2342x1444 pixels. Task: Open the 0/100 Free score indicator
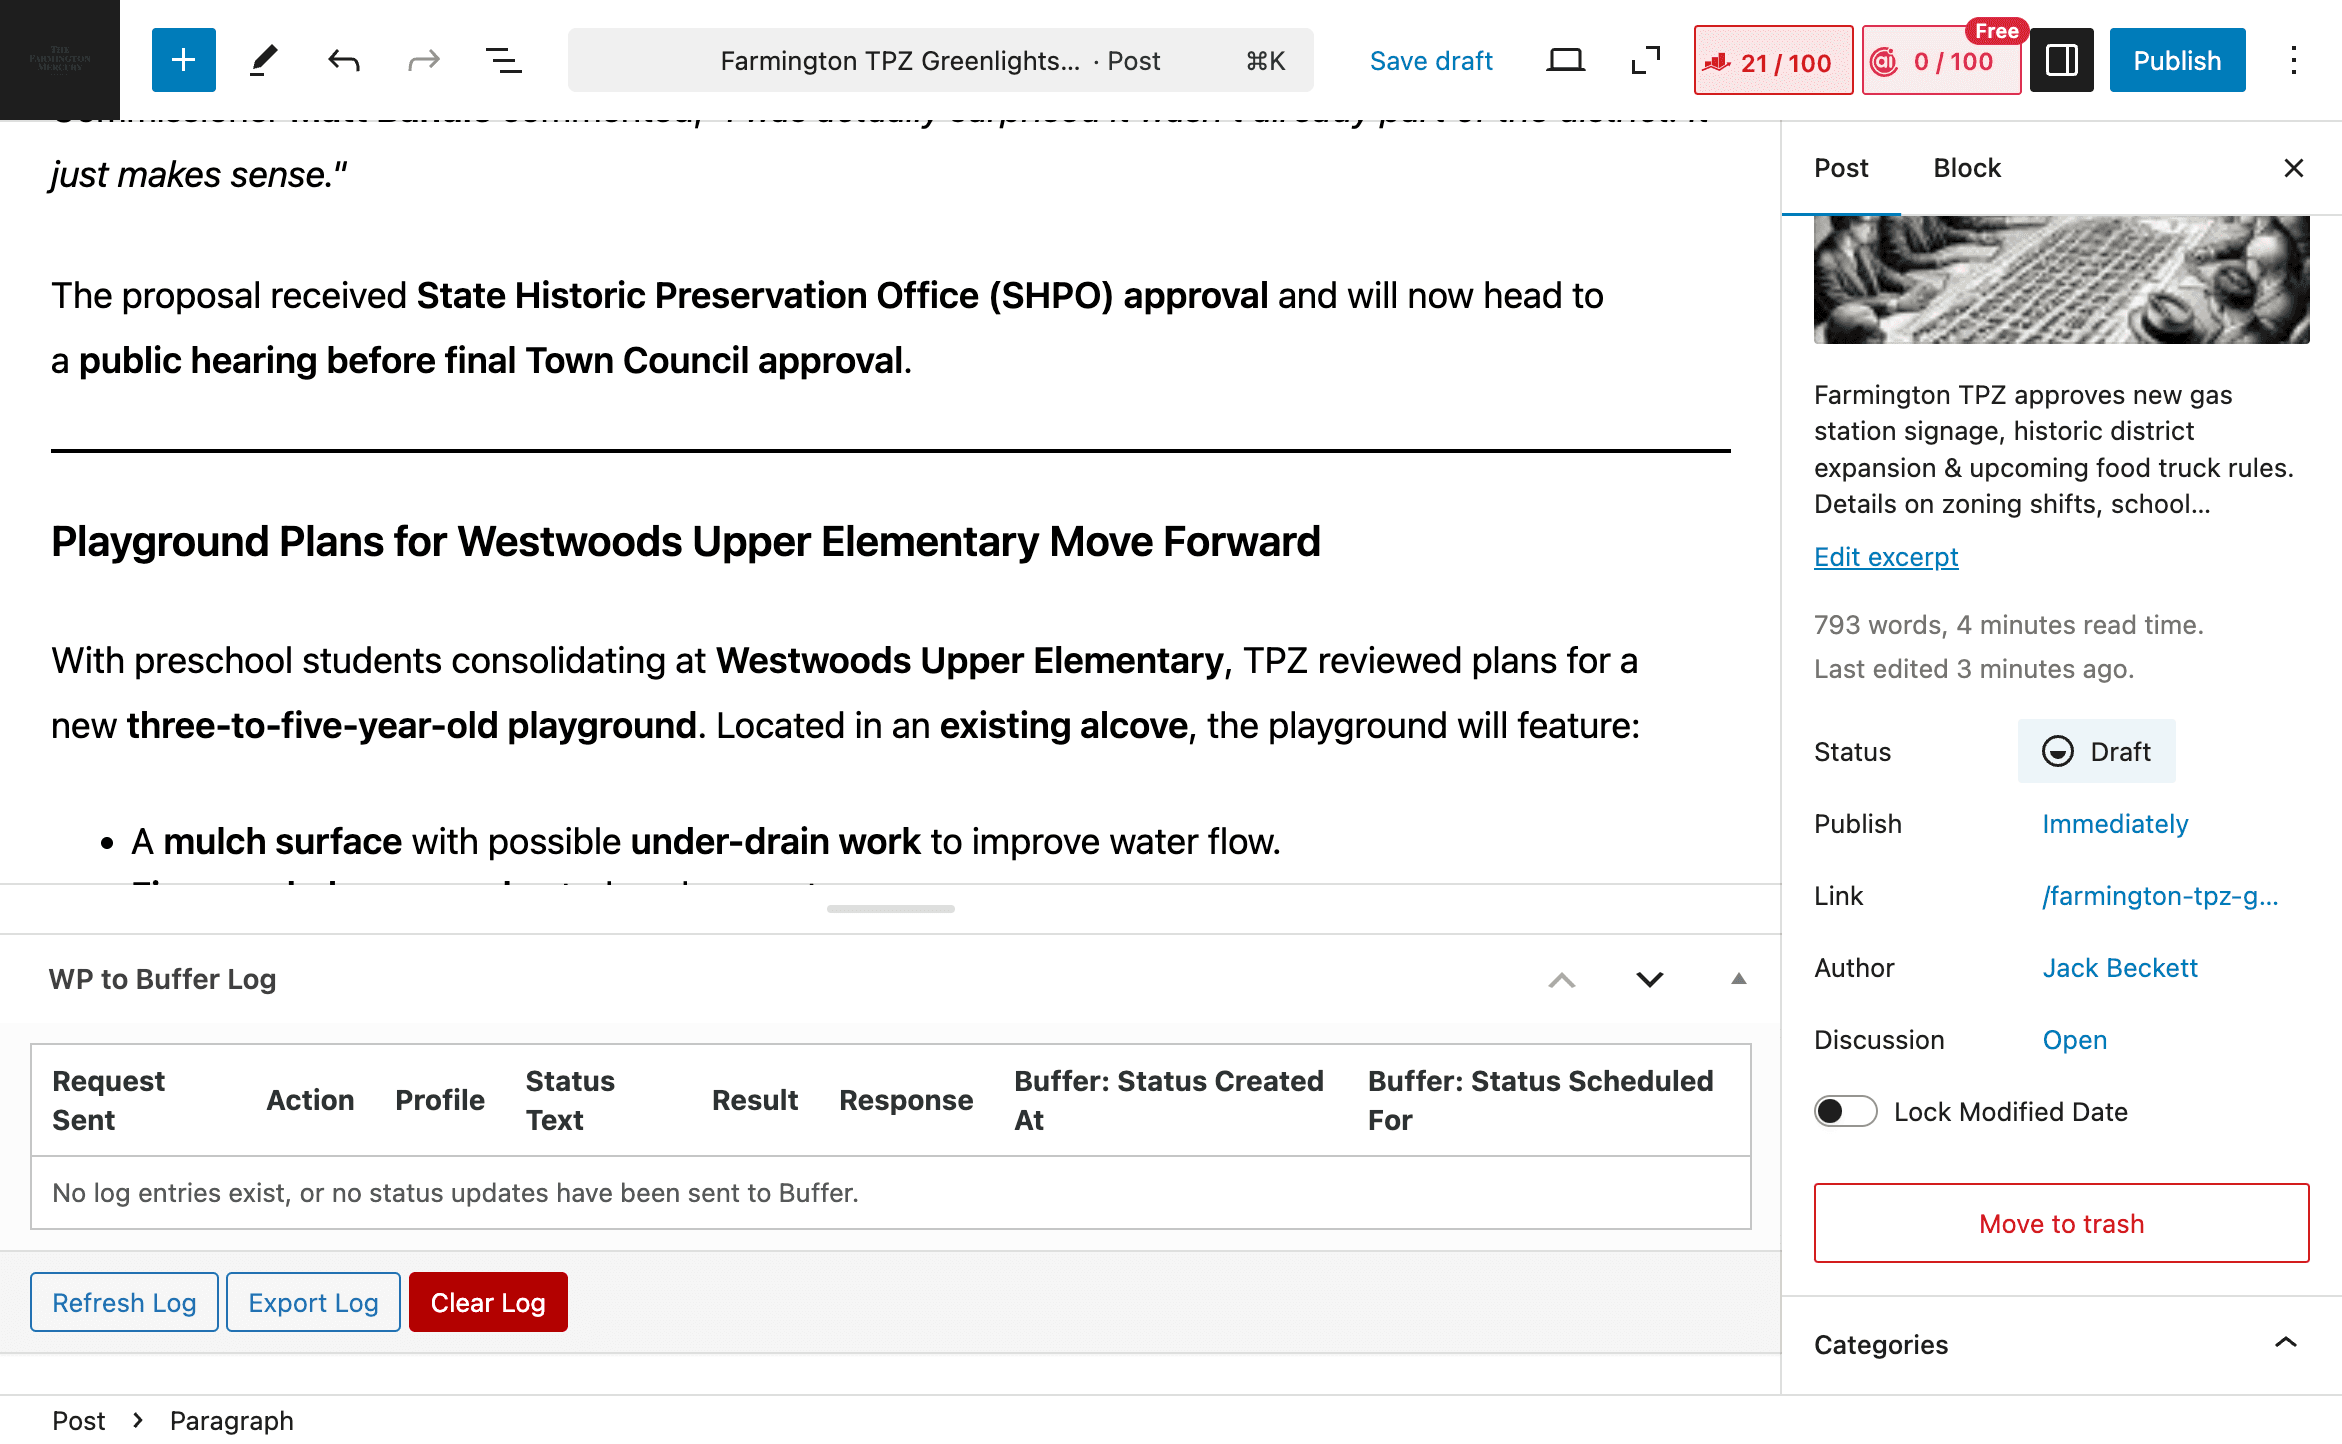(x=1941, y=61)
